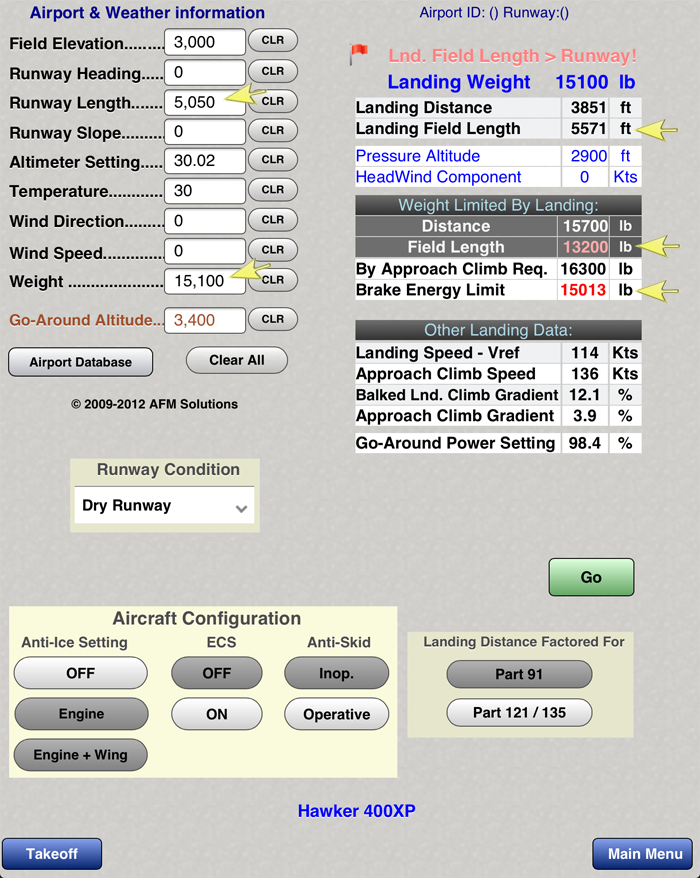Set Anti-Ice Setting to Engine + Wing
The width and height of the screenshot is (700, 878).
(81, 755)
